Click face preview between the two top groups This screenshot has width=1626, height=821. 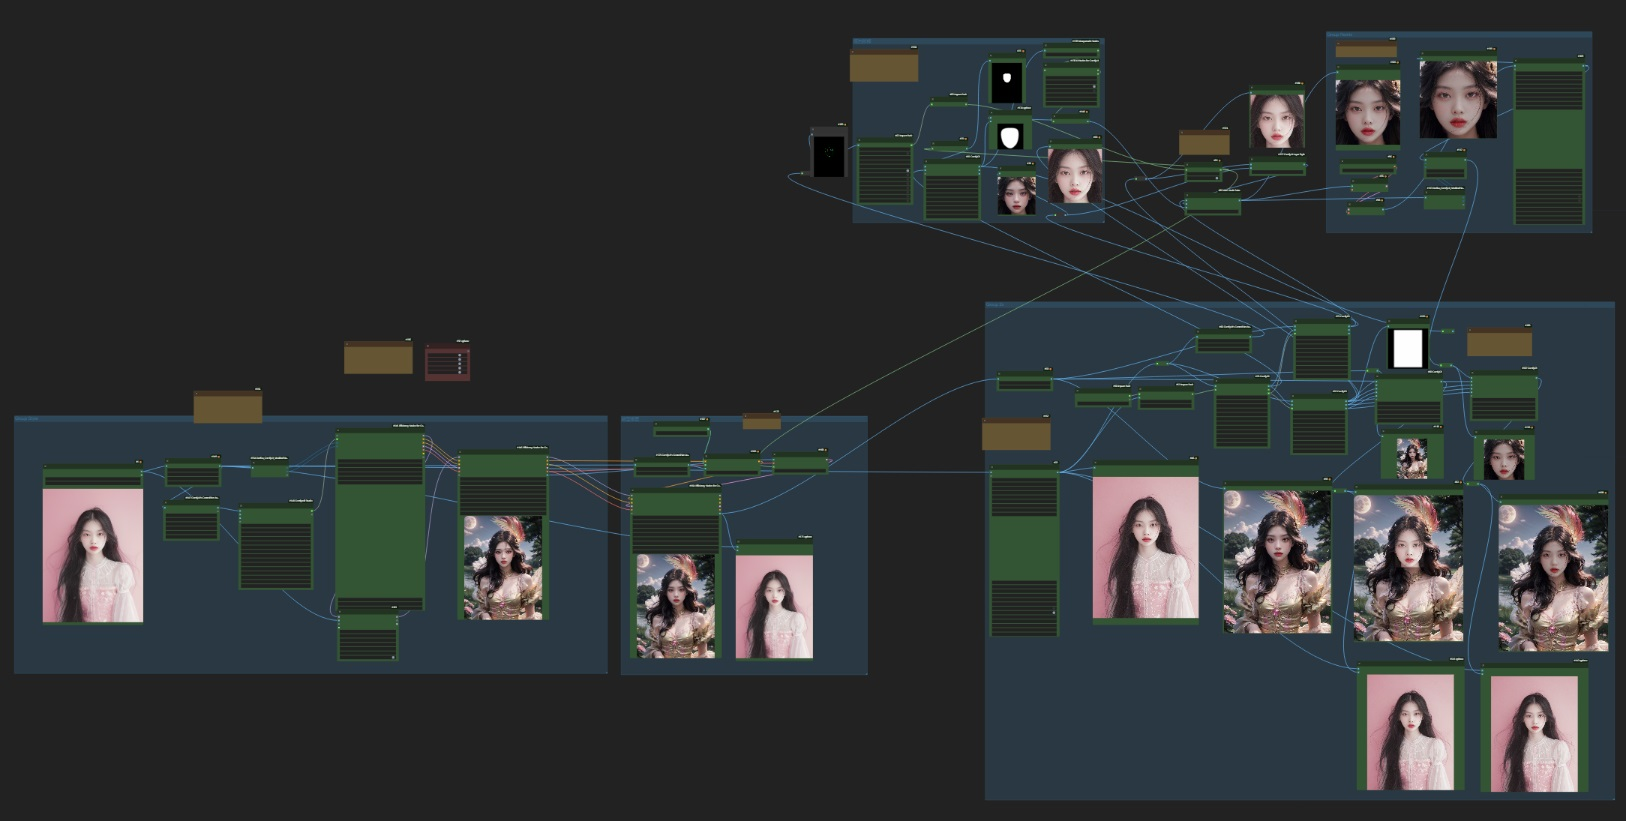click(1277, 121)
